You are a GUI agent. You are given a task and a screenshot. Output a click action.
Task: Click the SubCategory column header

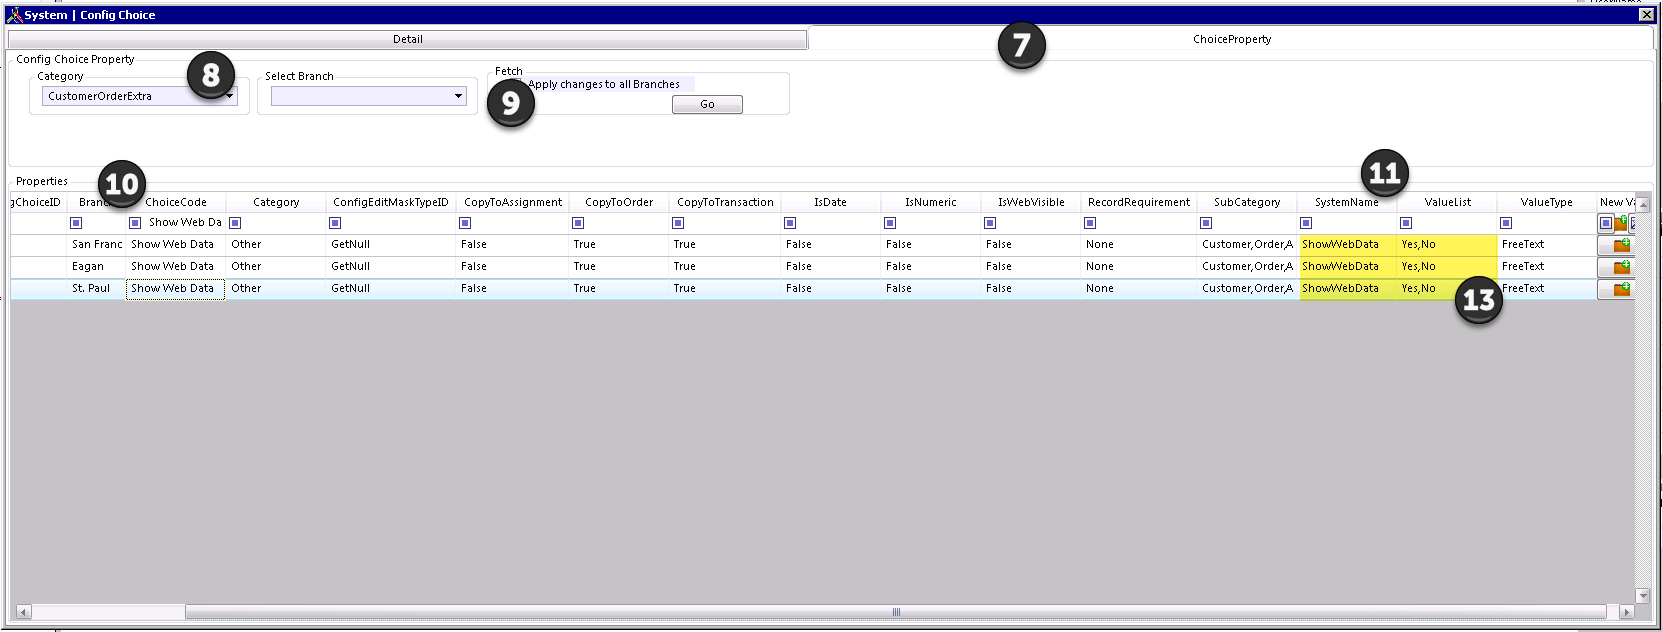(x=1247, y=202)
